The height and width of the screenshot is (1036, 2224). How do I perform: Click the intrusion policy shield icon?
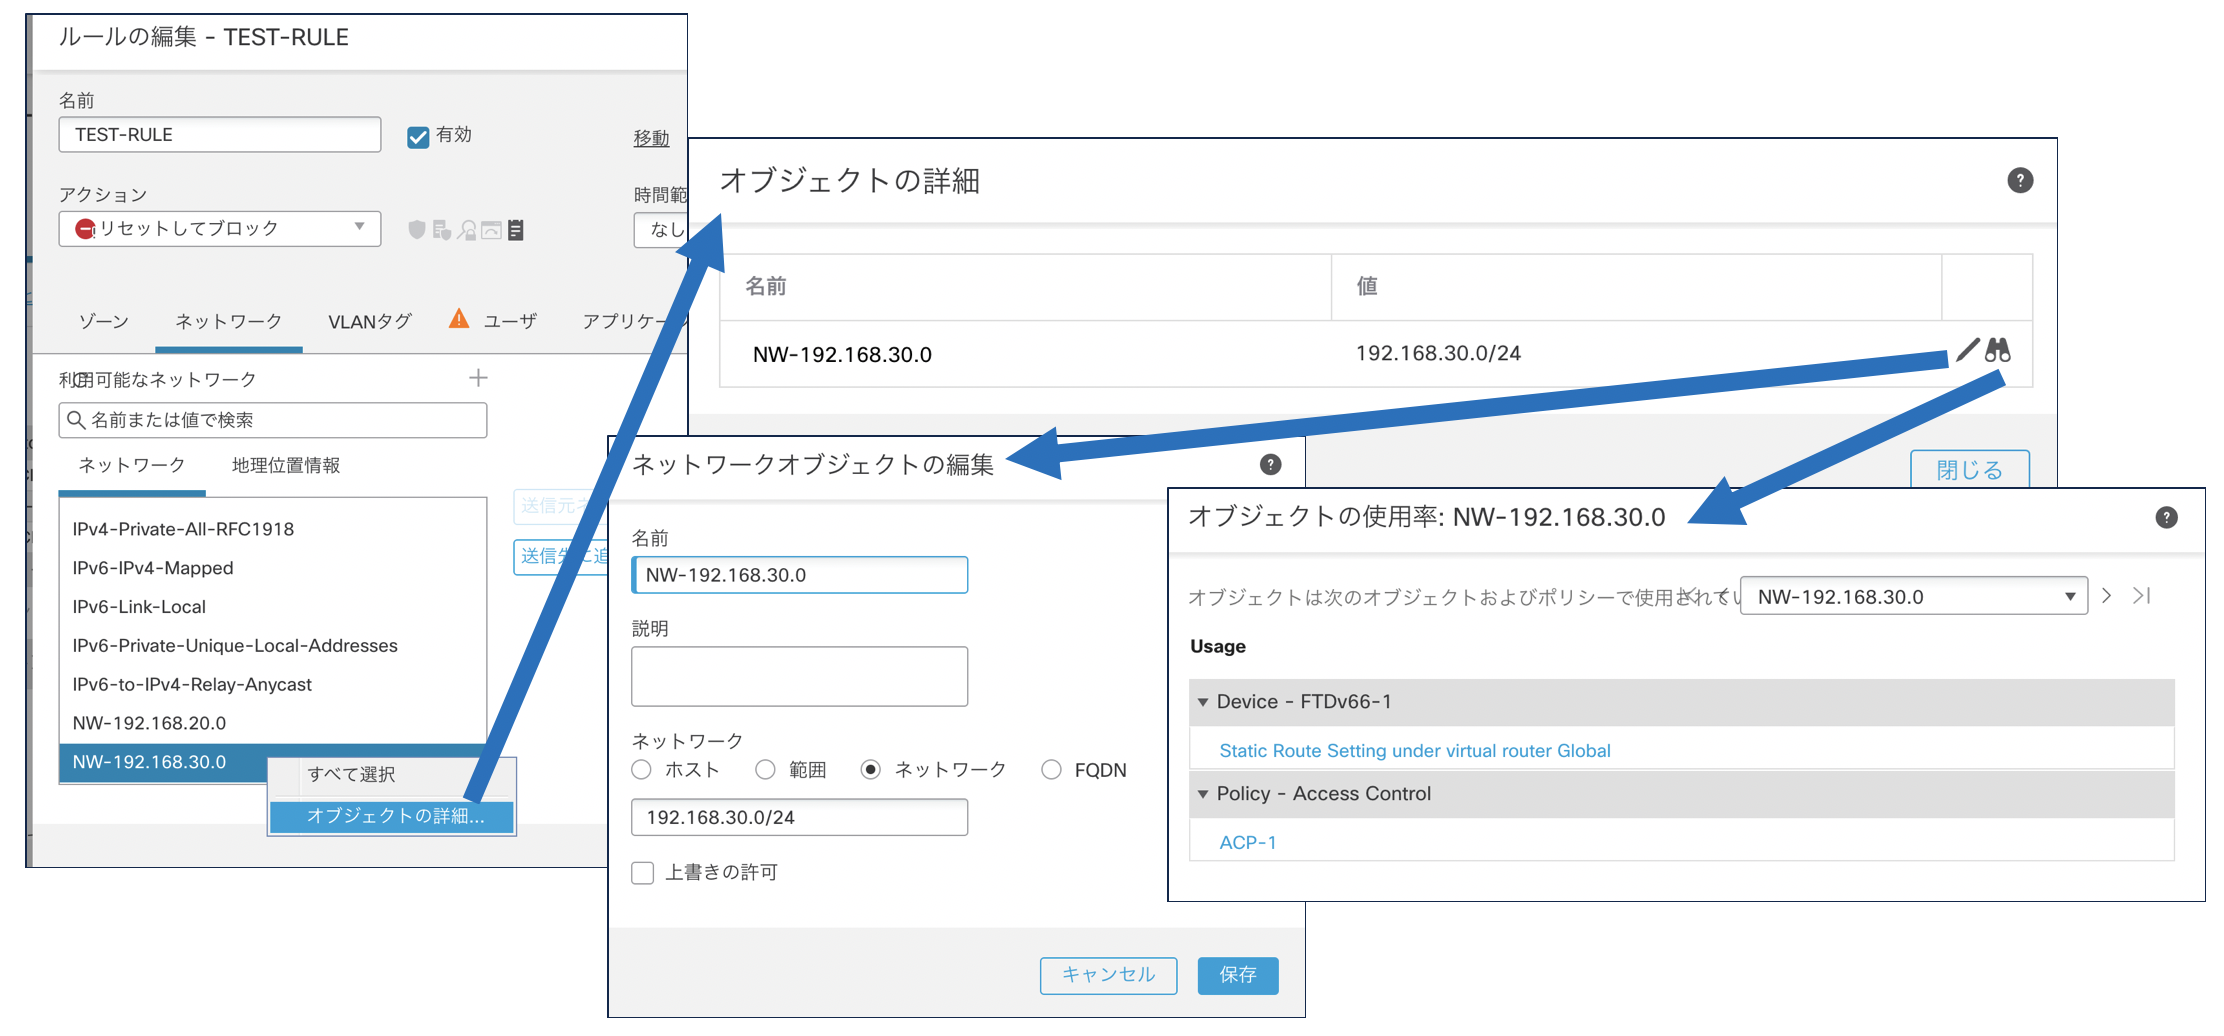tap(417, 230)
